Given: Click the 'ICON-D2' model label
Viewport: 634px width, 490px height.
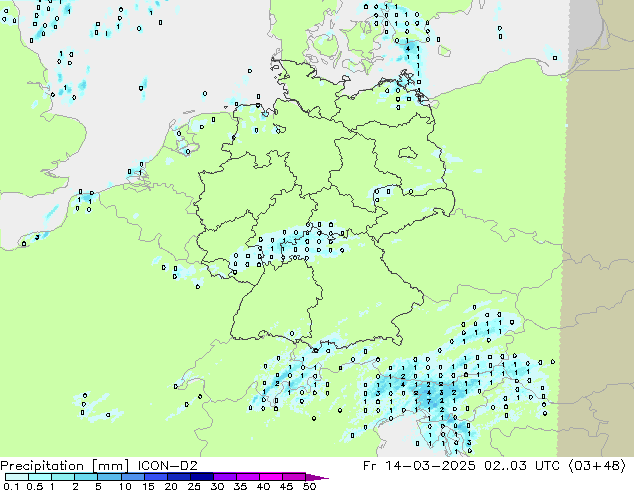Looking at the screenshot, I should 167,466.
